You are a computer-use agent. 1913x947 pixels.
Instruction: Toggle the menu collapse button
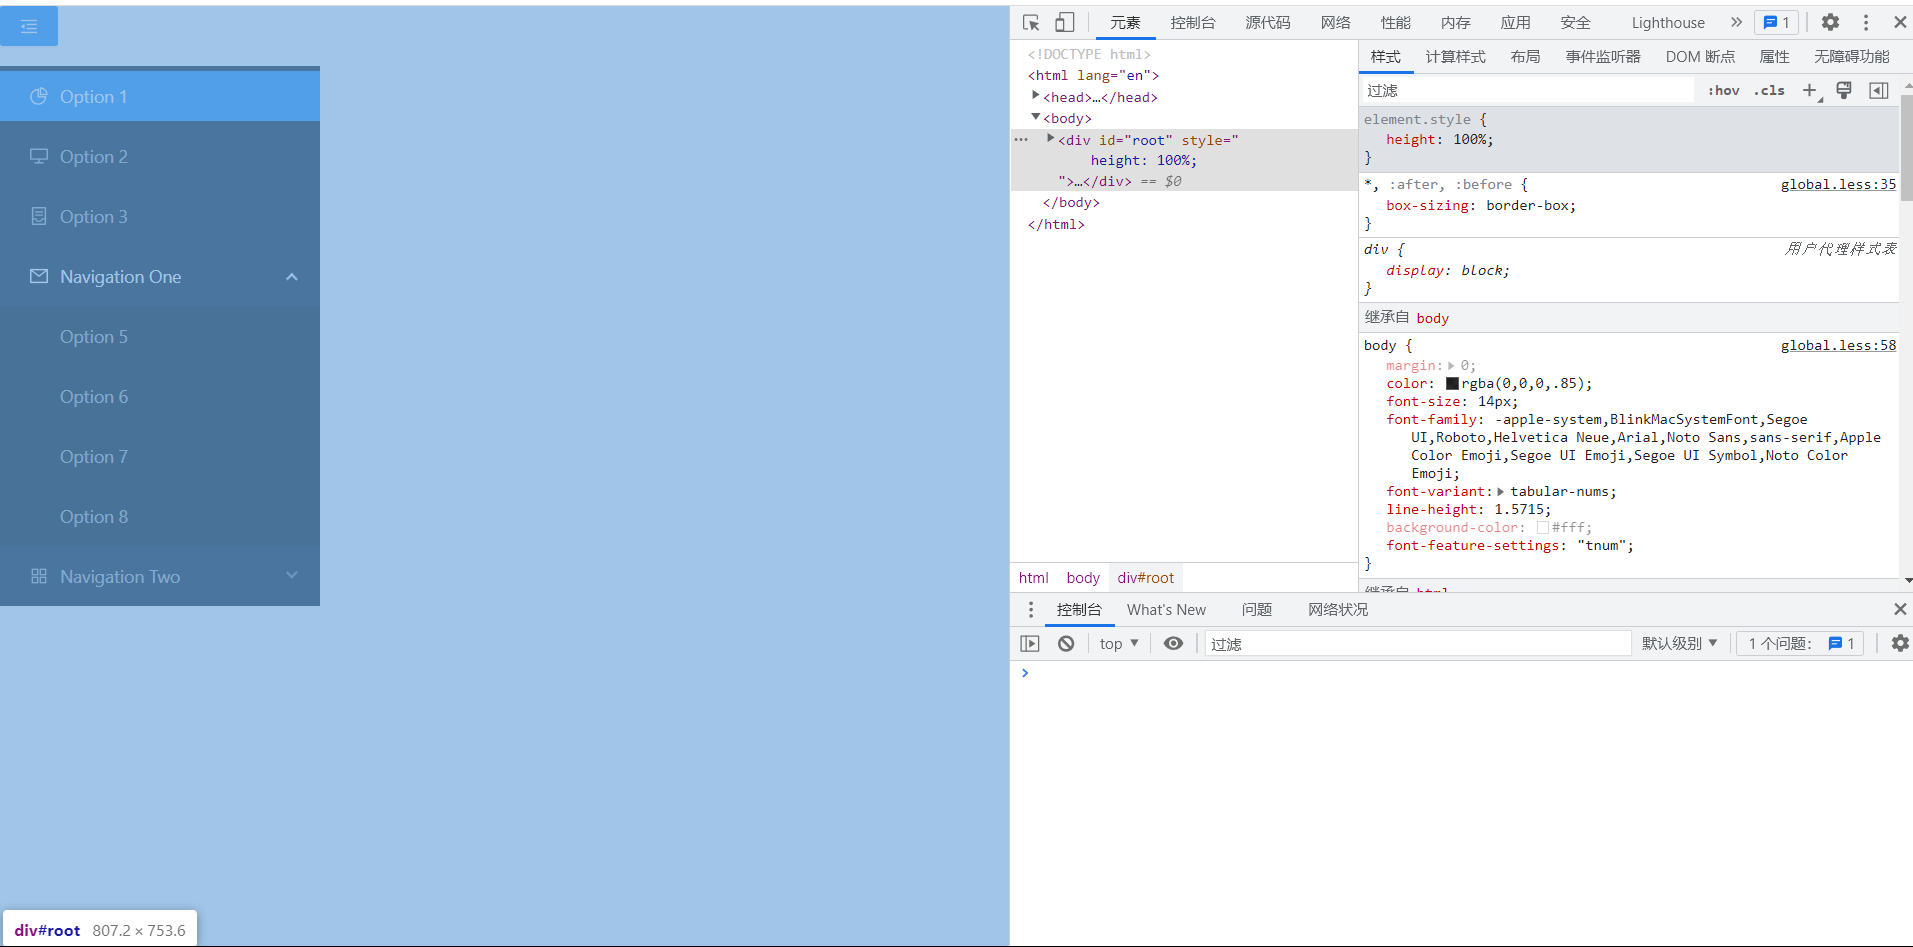click(x=29, y=26)
